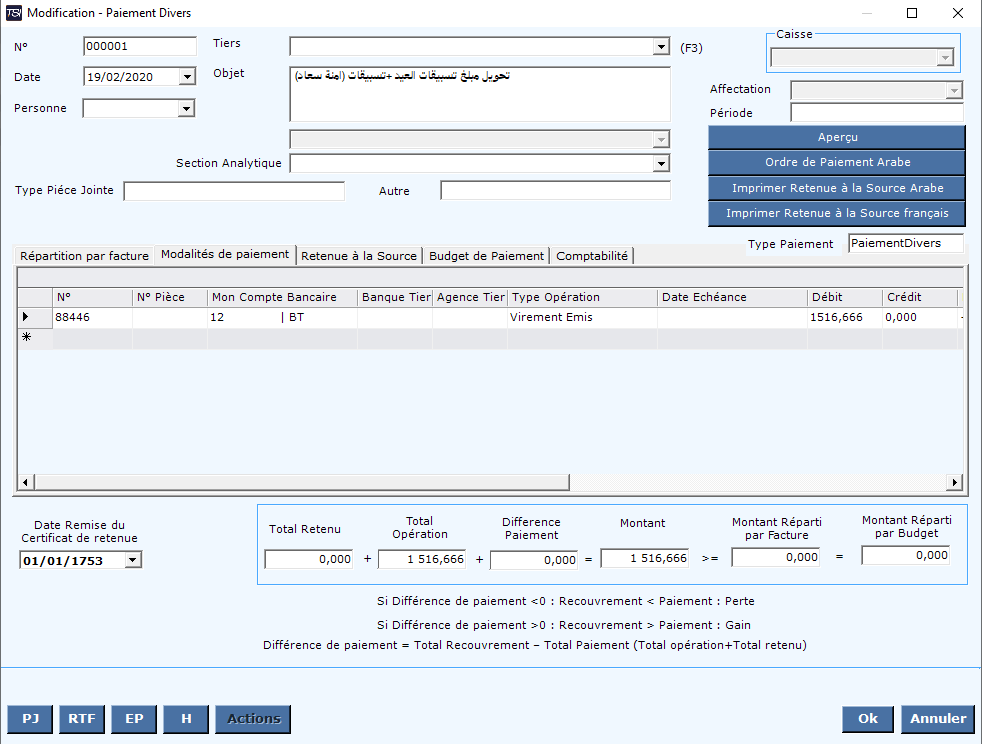
Task: Click the PJ button at bottom left
Action: point(30,718)
